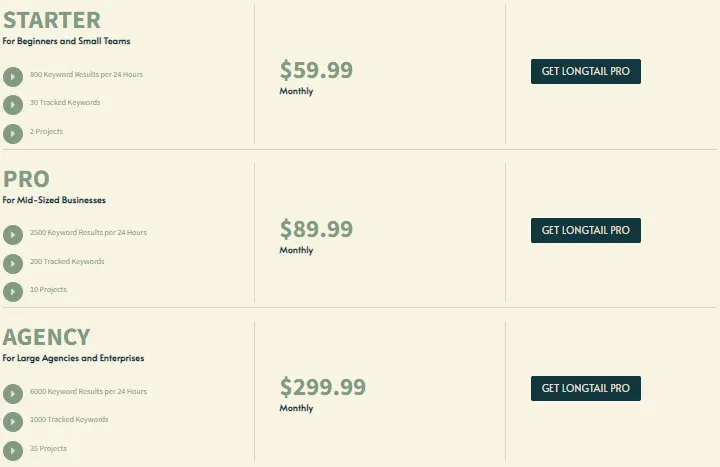Click the play icon next to 35 Projects
The height and width of the screenshot is (467, 720).
point(13,451)
